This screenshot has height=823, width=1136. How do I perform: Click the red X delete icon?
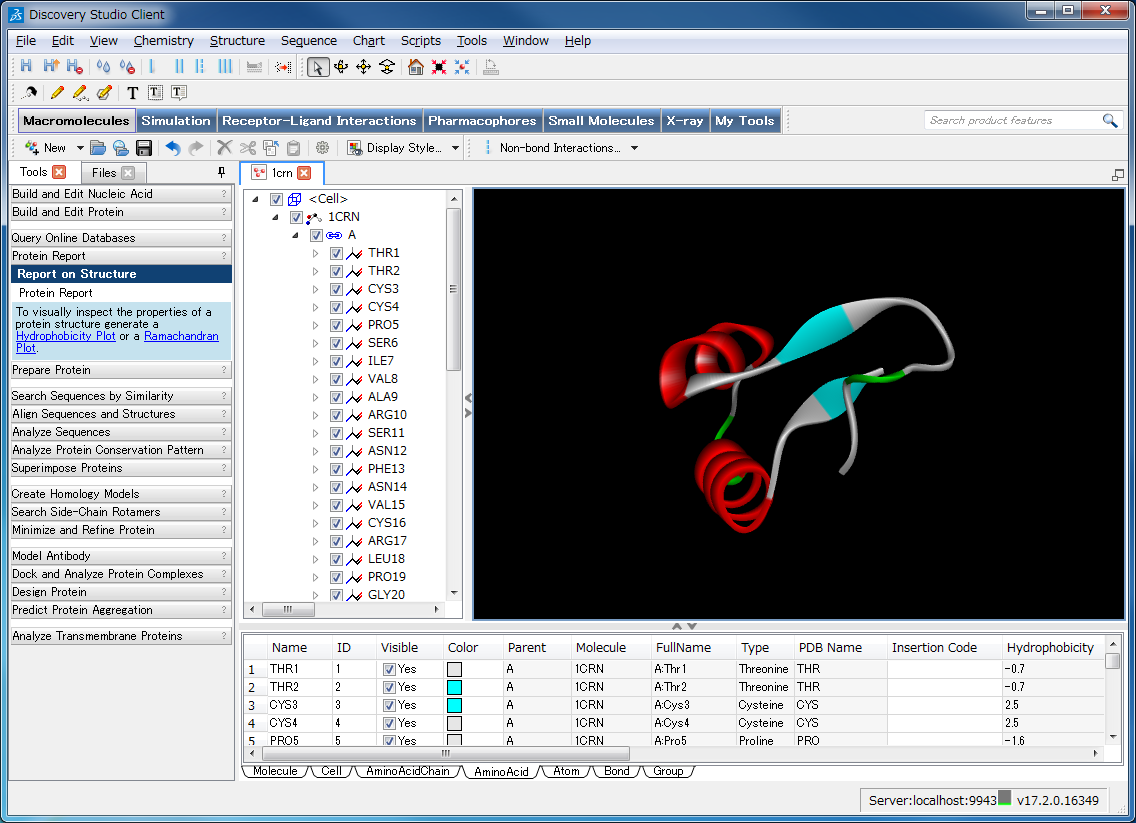225,148
